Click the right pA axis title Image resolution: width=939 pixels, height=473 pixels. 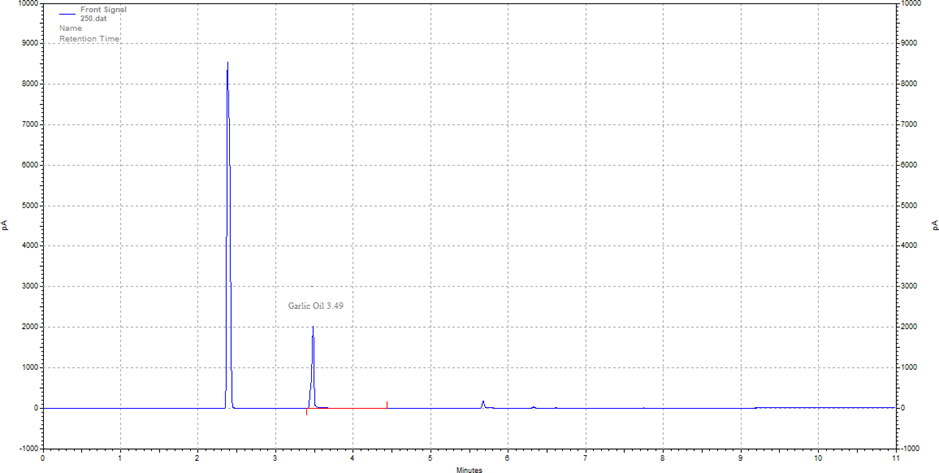point(933,225)
